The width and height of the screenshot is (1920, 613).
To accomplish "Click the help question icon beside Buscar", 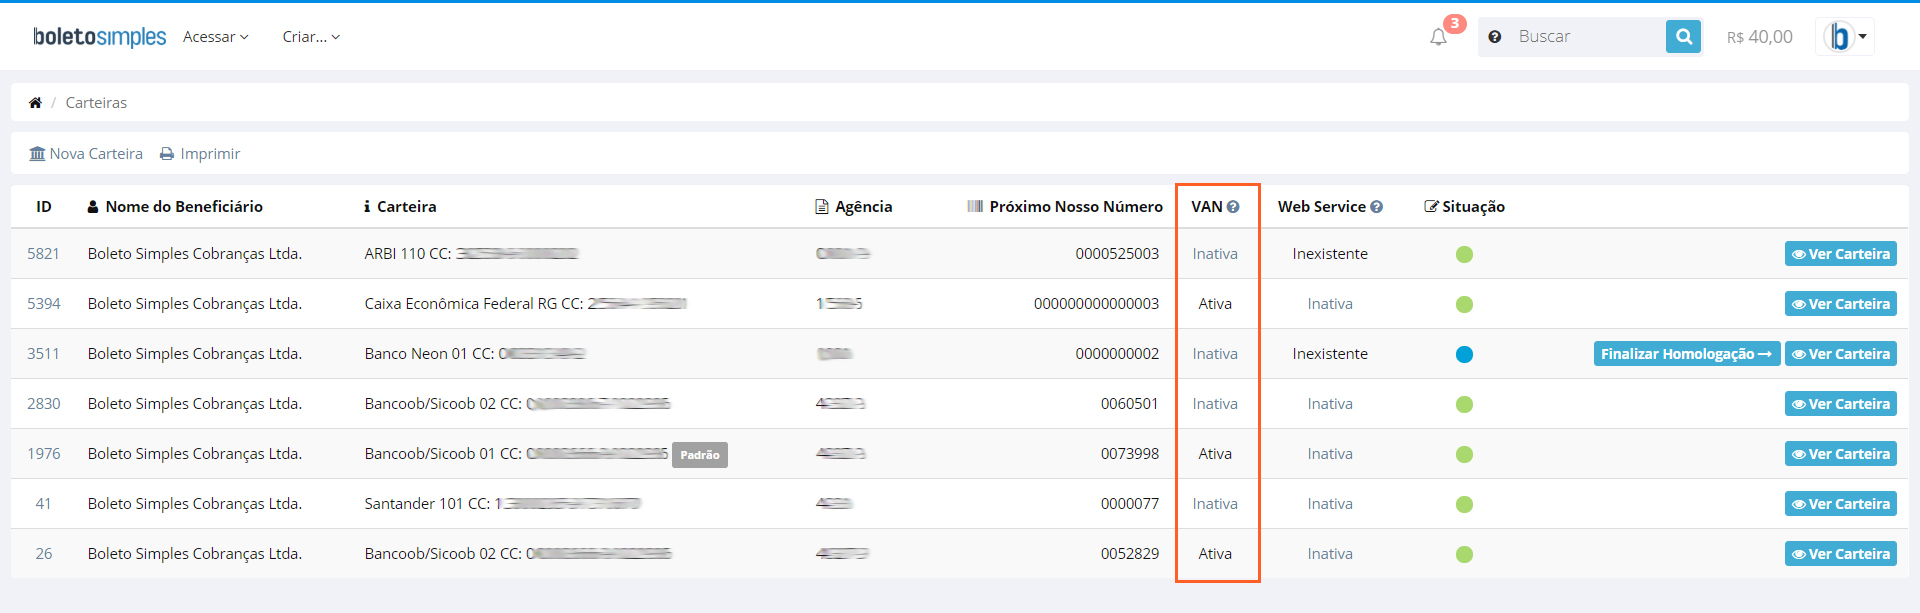I will tap(1494, 37).
